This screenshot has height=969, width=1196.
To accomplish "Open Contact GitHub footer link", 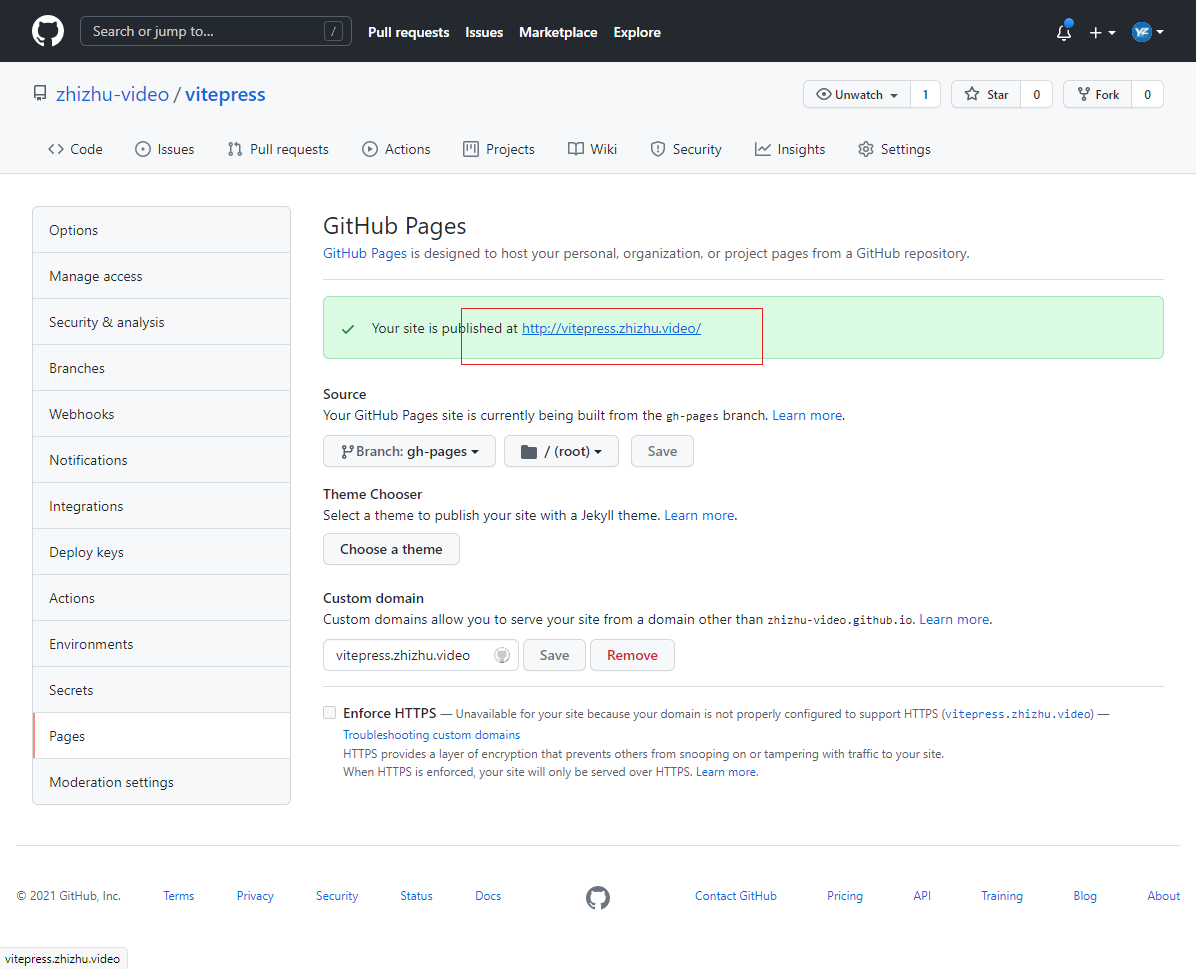I will [736, 896].
